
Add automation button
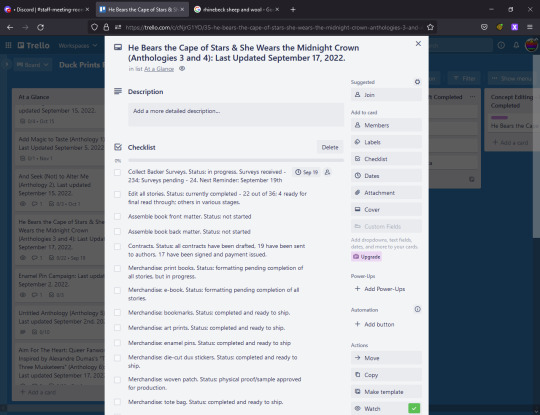click(x=386, y=324)
